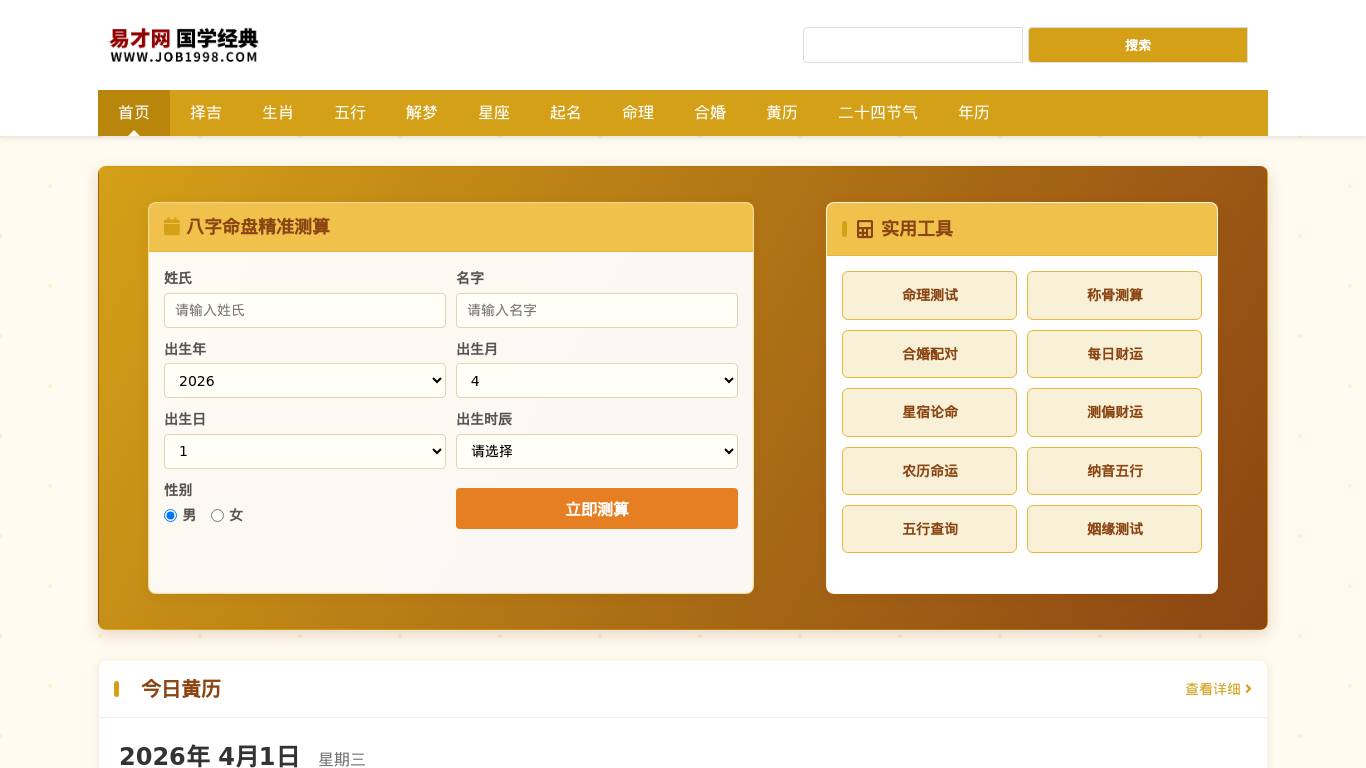Click the grid icon next to 实用工具 heading
1366x768 pixels.
click(865, 229)
